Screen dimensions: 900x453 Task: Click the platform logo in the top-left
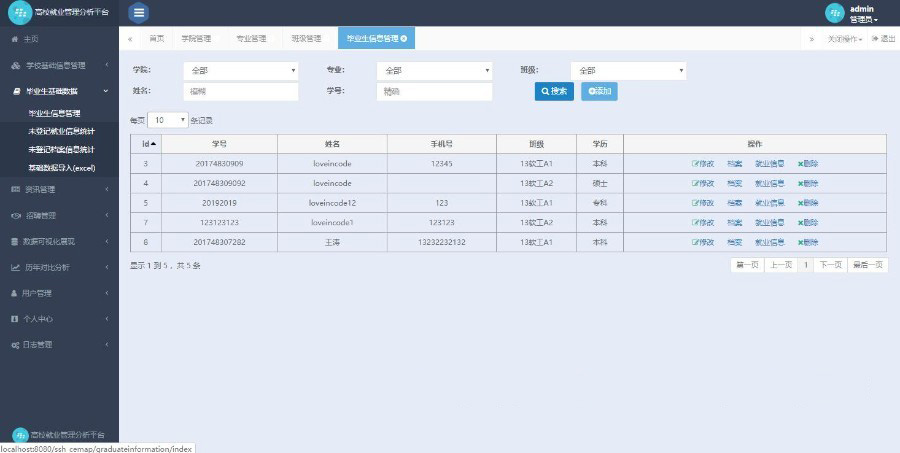click(22, 13)
